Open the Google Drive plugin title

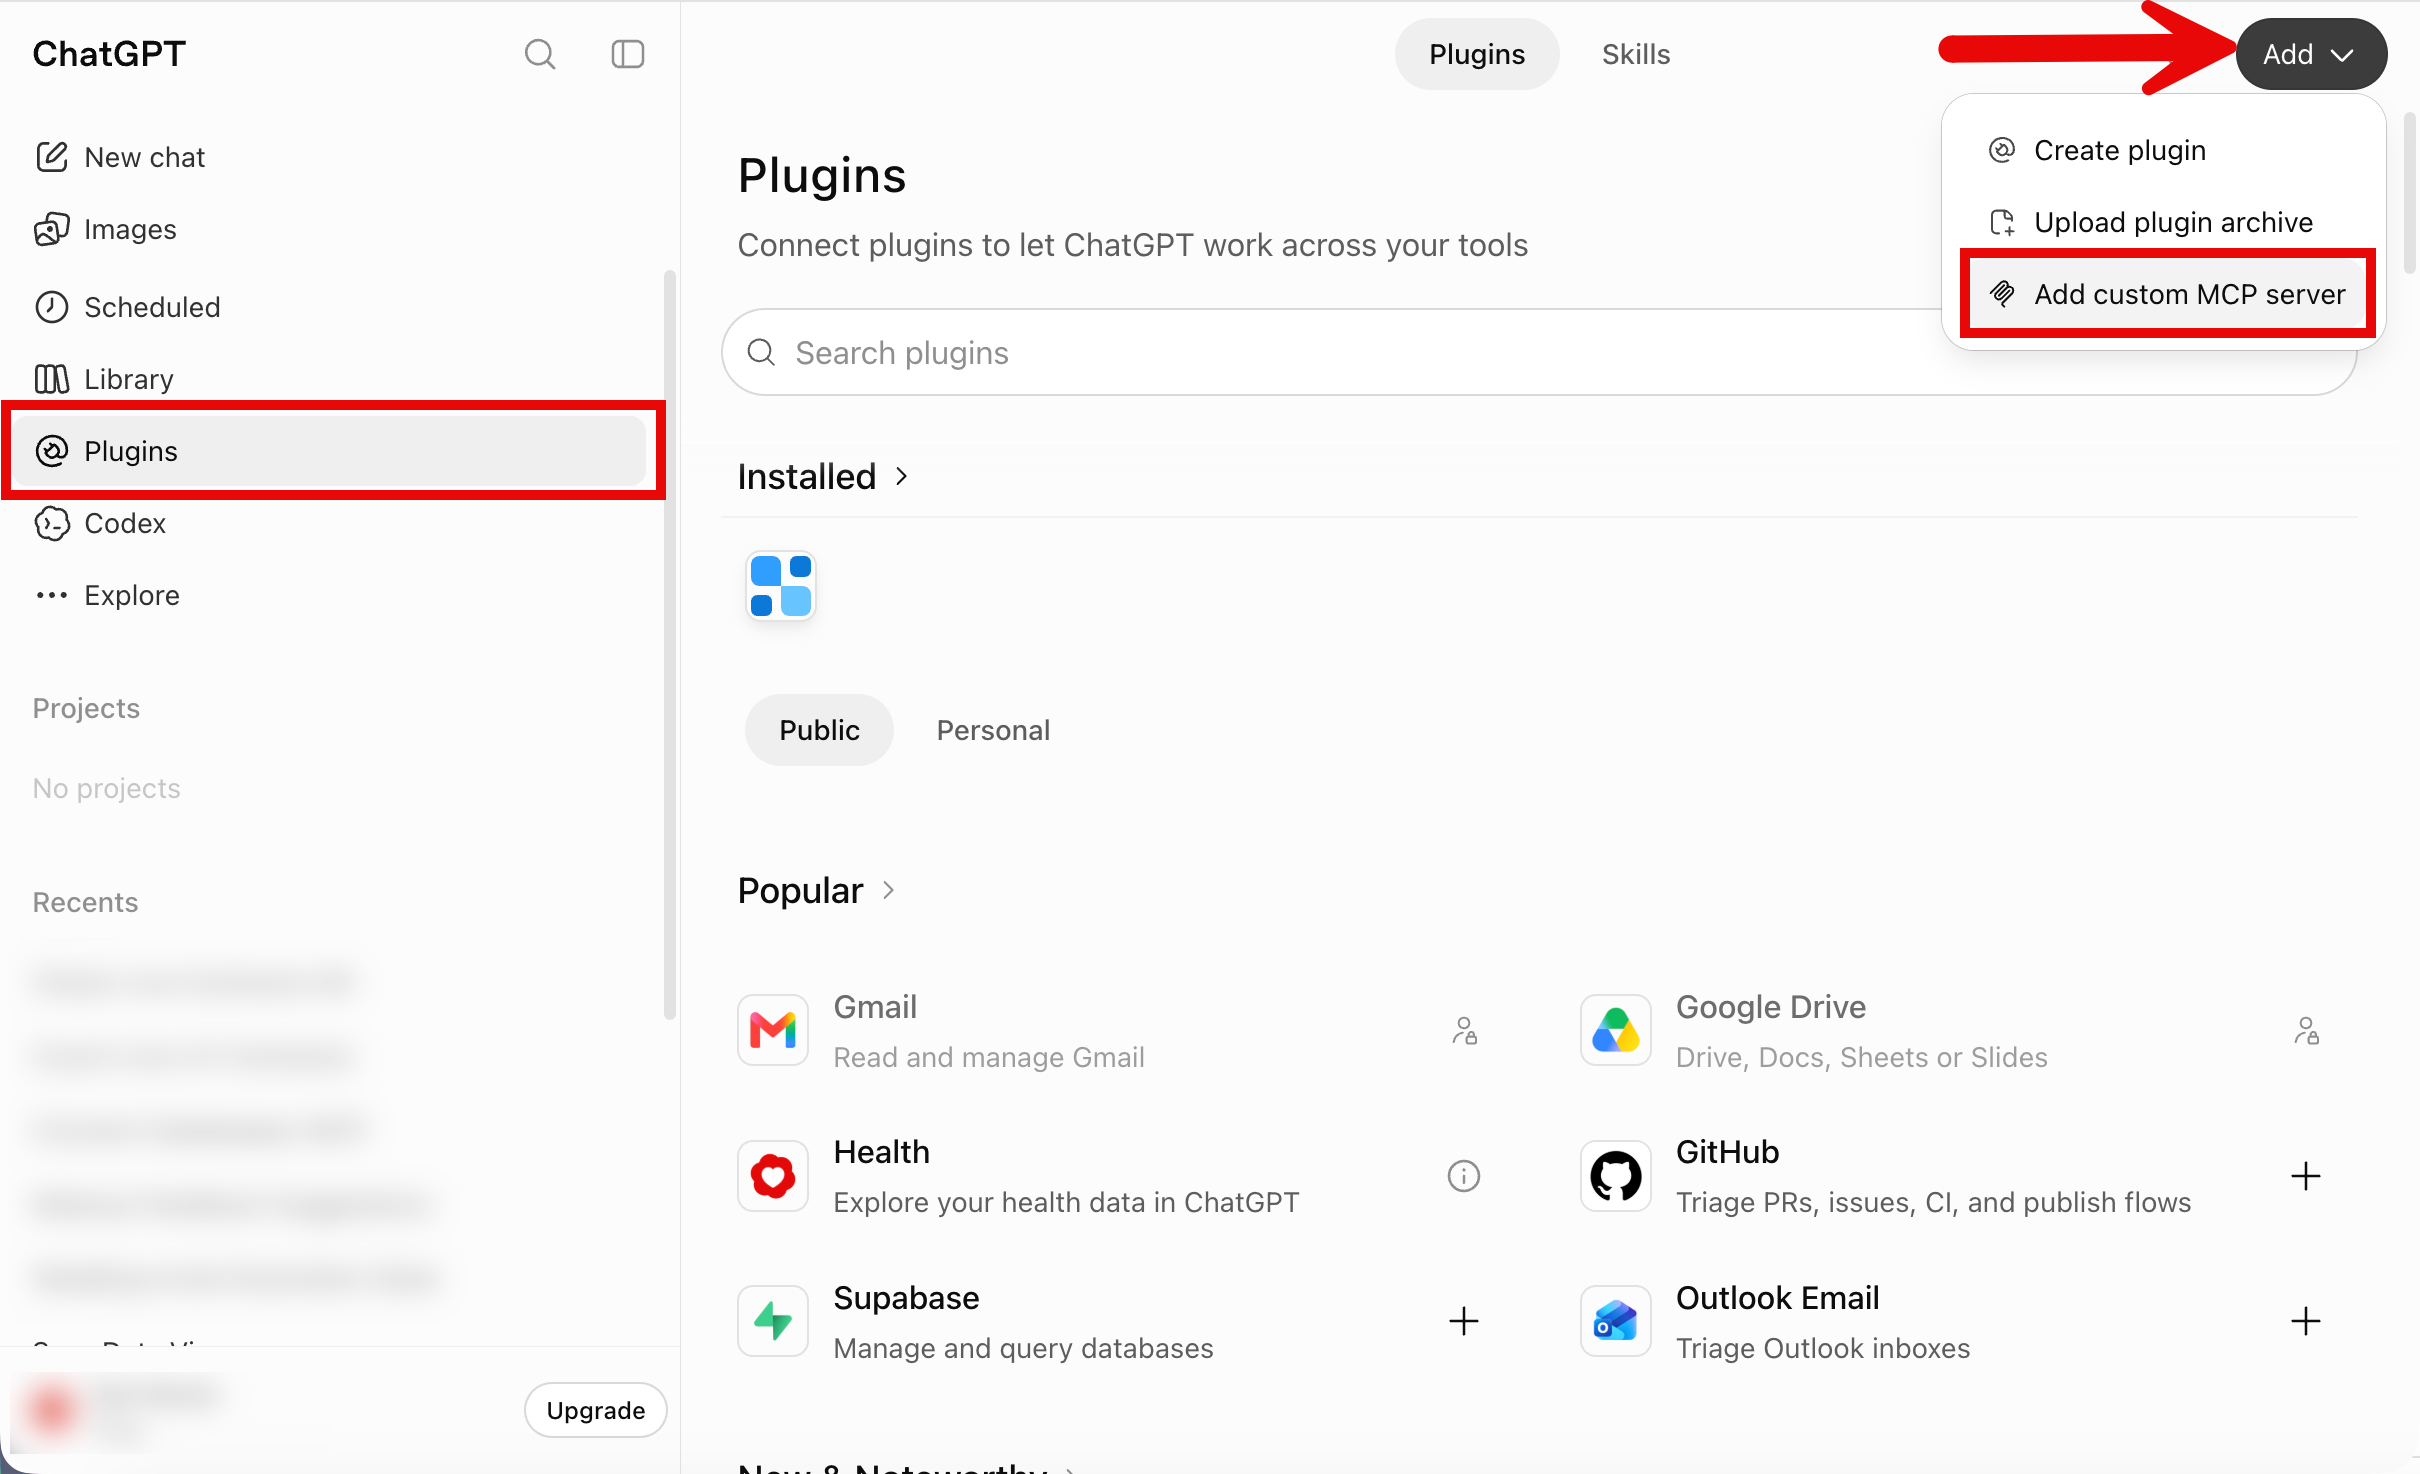click(x=1771, y=1007)
